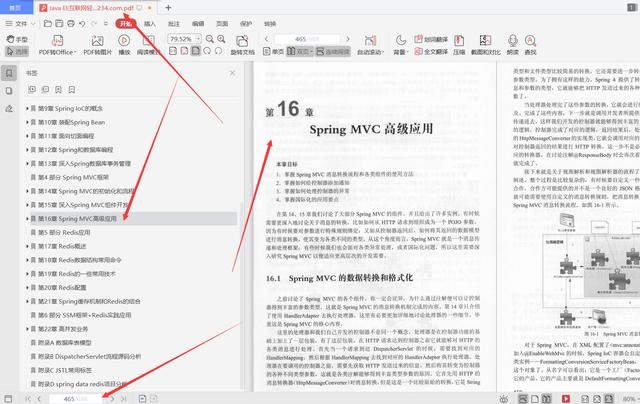
Task: Open the PDF转Office converter
Action: point(57,45)
